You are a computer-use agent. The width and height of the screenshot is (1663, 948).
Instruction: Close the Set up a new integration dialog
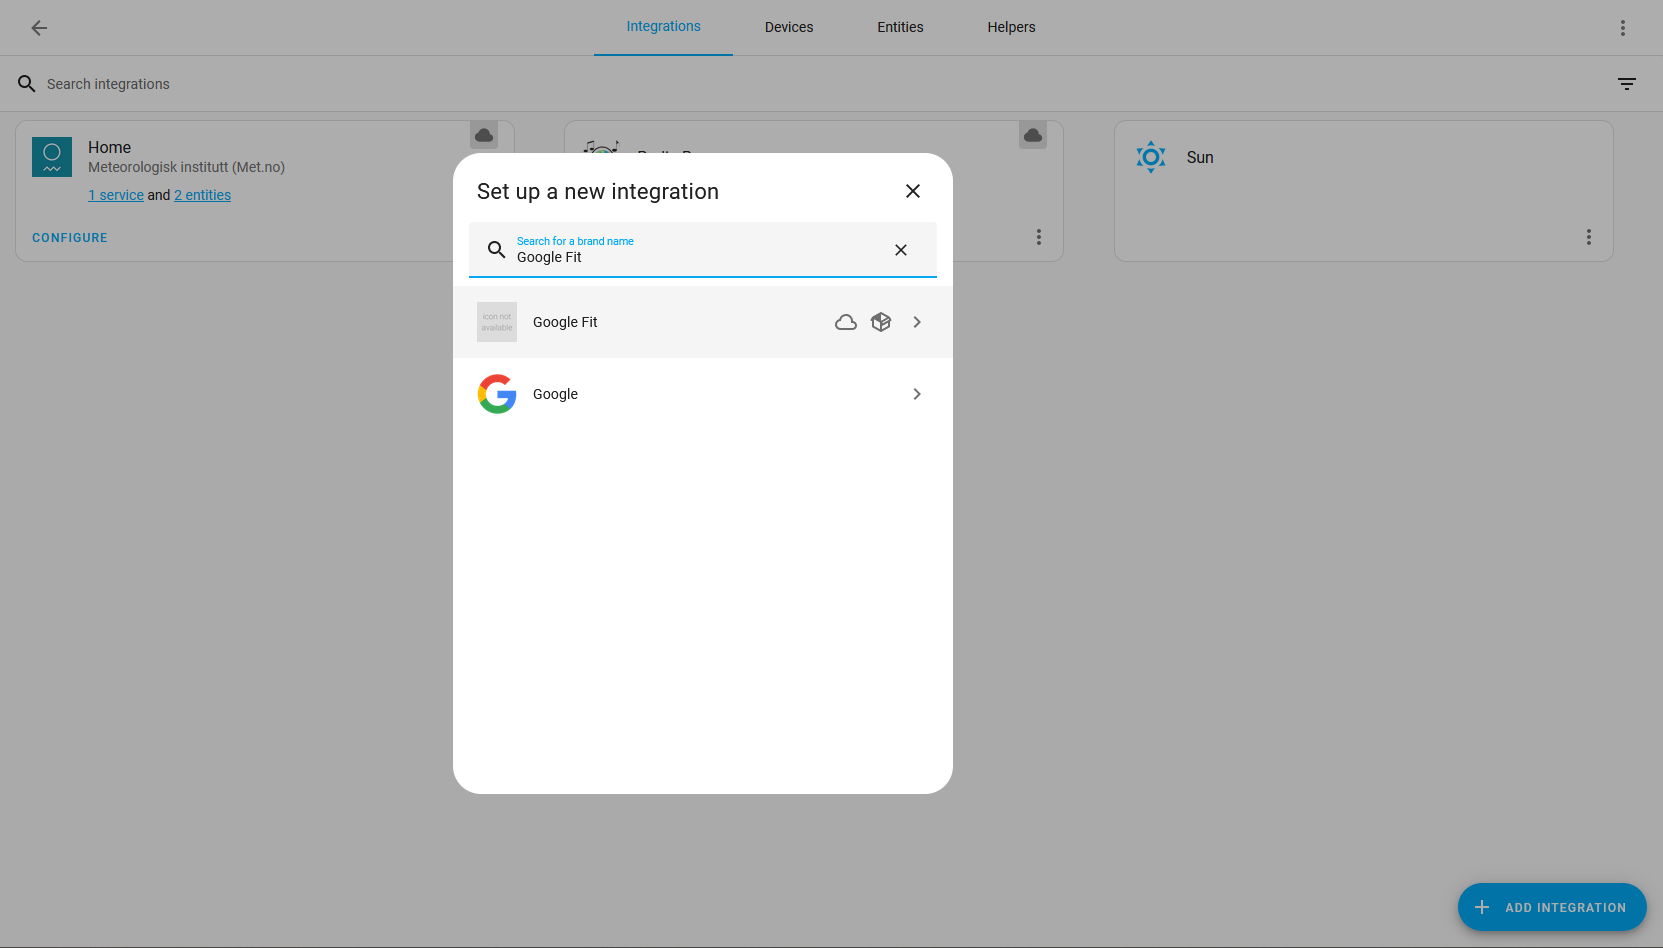click(913, 191)
